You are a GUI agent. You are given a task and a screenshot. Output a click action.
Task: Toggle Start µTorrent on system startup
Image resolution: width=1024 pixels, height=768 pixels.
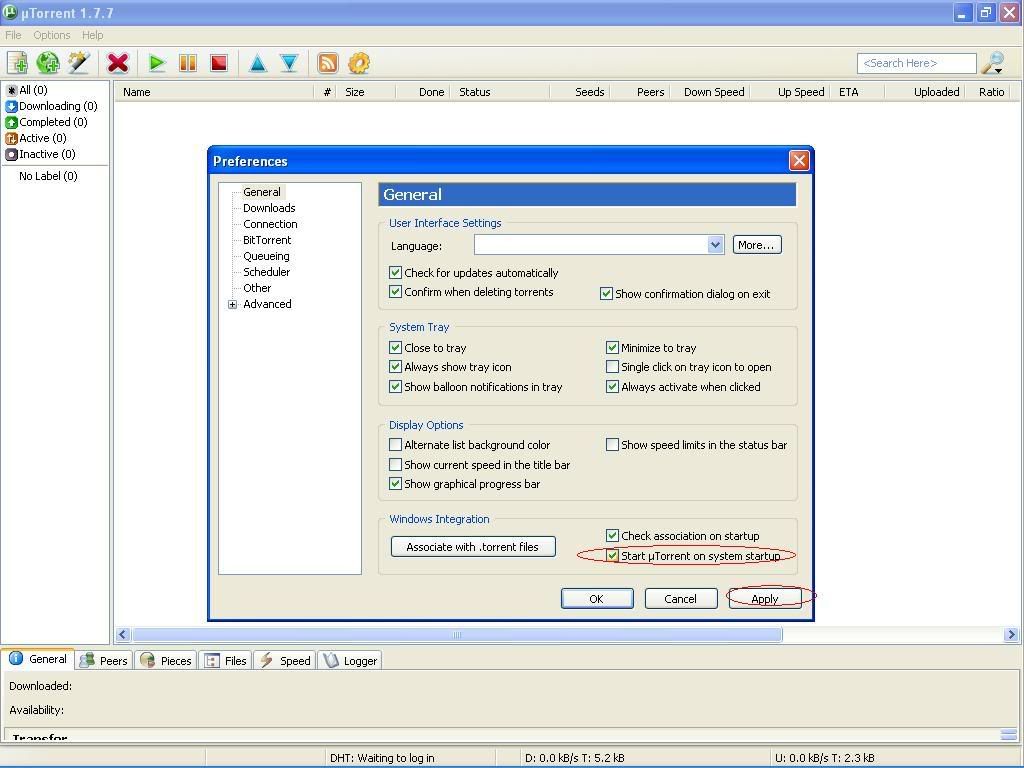tap(613, 556)
